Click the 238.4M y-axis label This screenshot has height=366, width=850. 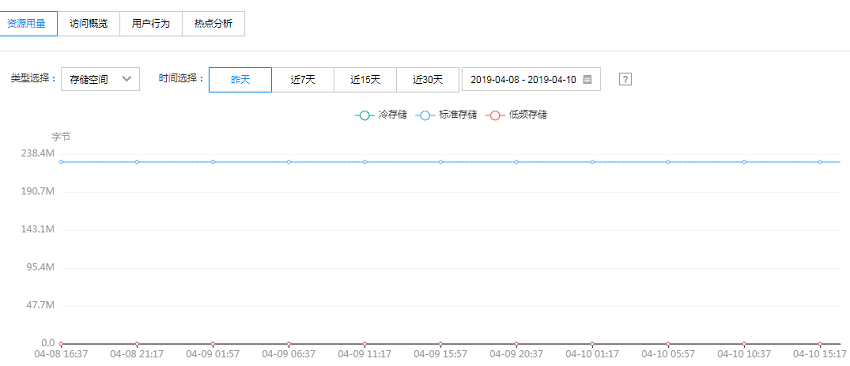coord(38,153)
